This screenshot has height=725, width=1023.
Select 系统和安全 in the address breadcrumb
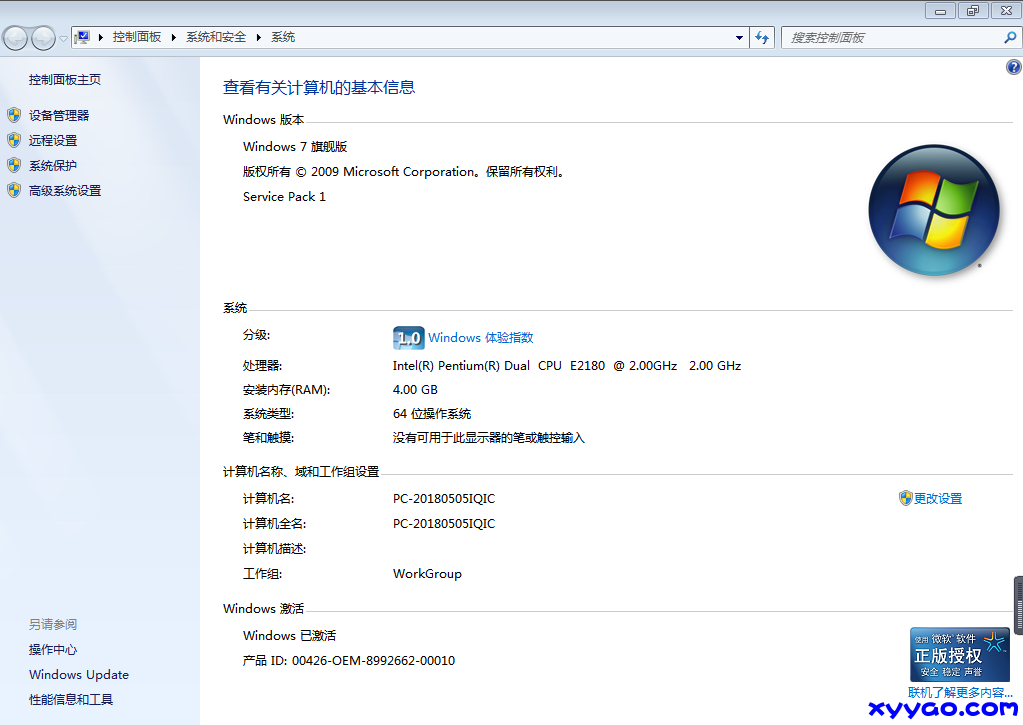click(x=216, y=37)
